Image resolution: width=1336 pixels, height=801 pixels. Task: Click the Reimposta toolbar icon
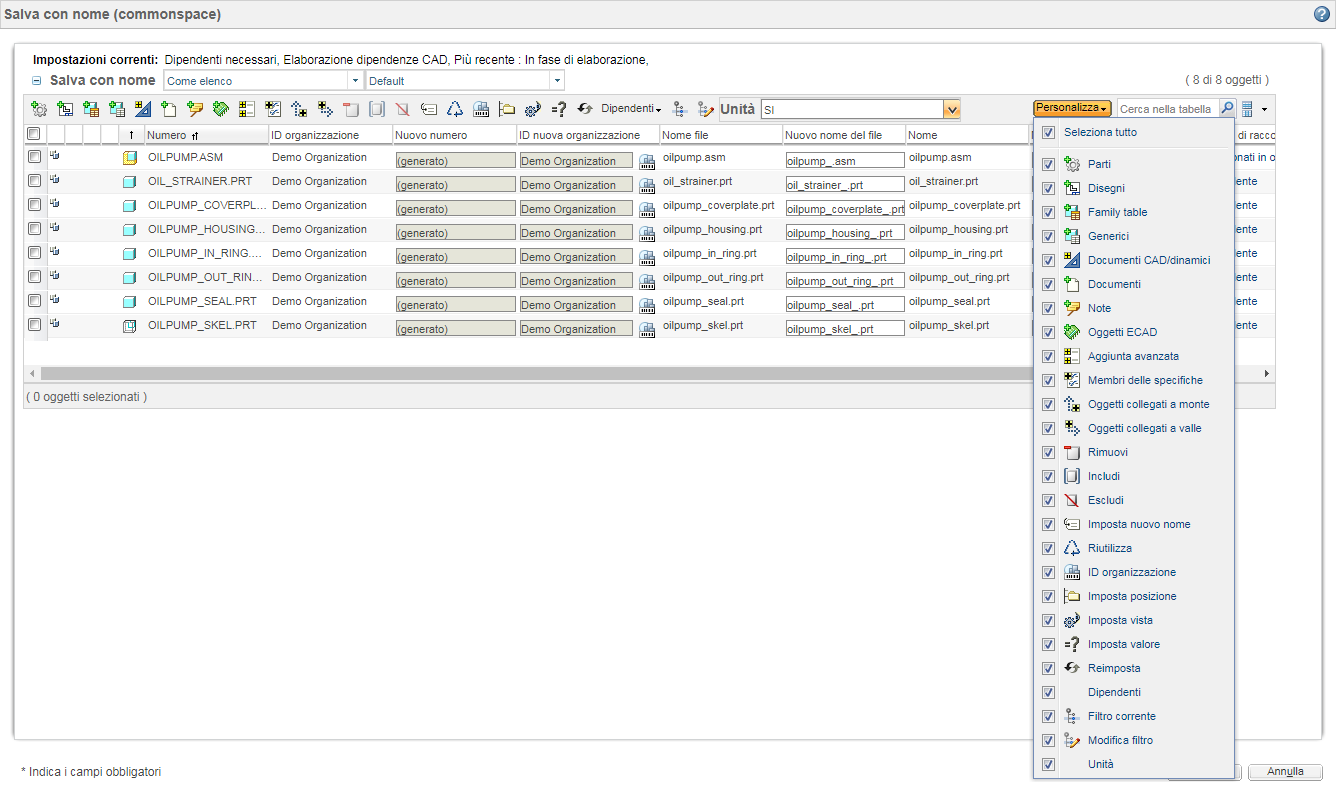[585, 109]
